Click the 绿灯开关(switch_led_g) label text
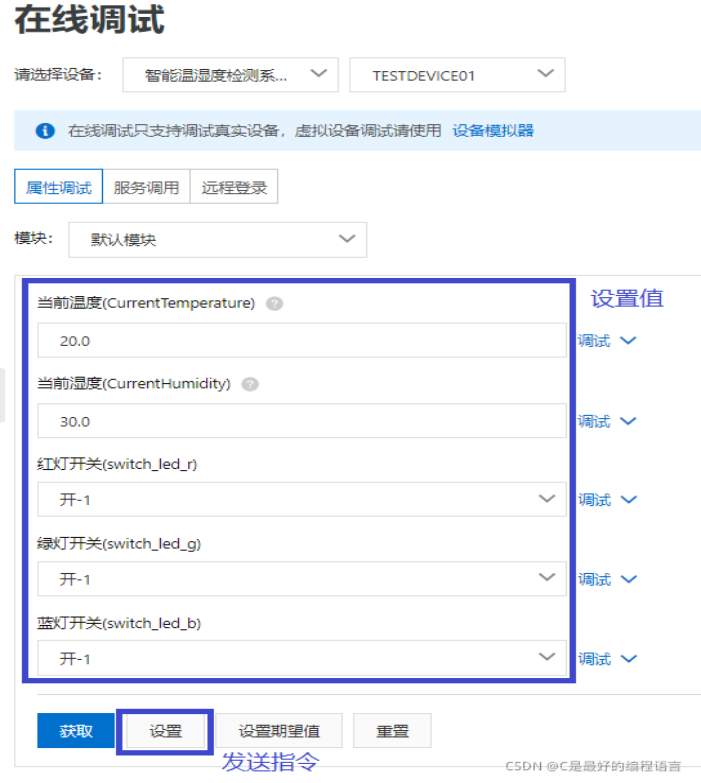701x783 pixels. [119, 543]
